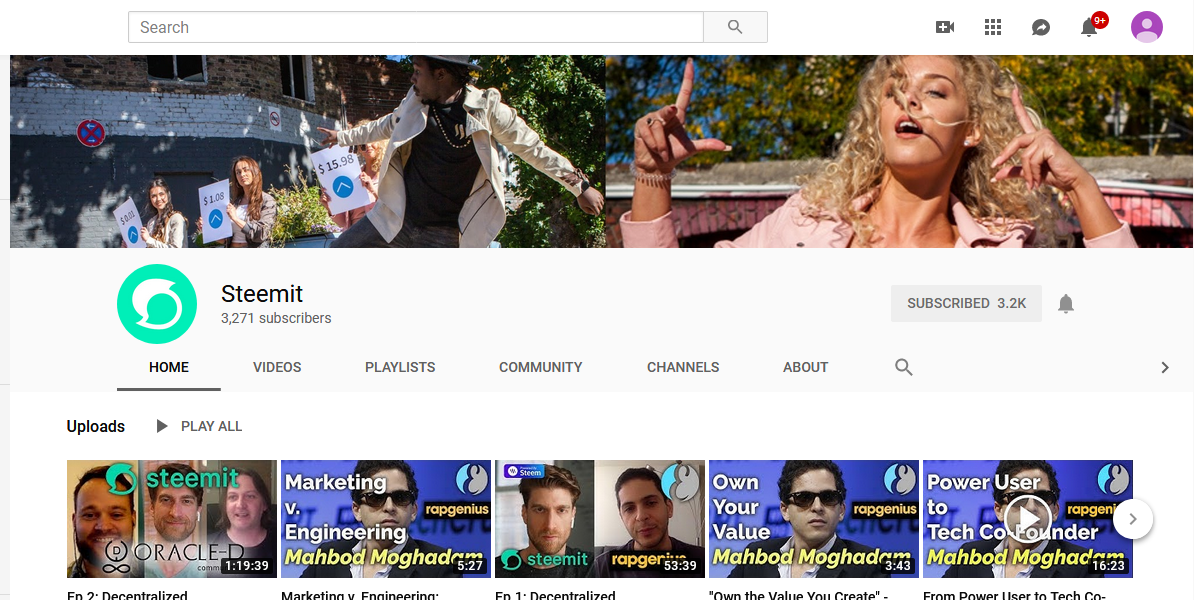Switch to the ABOUT tab
The image size is (1194, 600).
click(806, 367)
